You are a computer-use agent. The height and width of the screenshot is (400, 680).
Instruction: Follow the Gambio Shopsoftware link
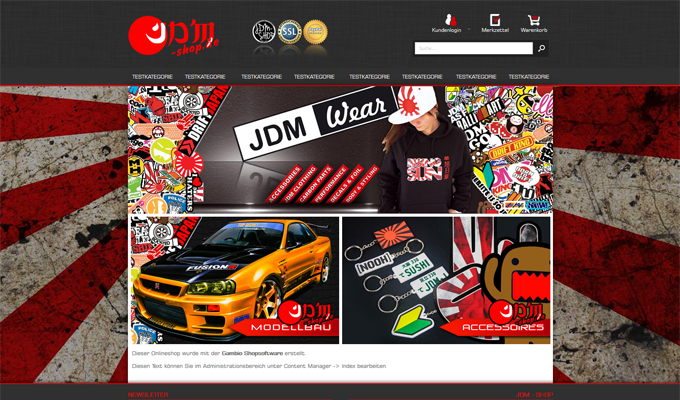tap(252, 353)
